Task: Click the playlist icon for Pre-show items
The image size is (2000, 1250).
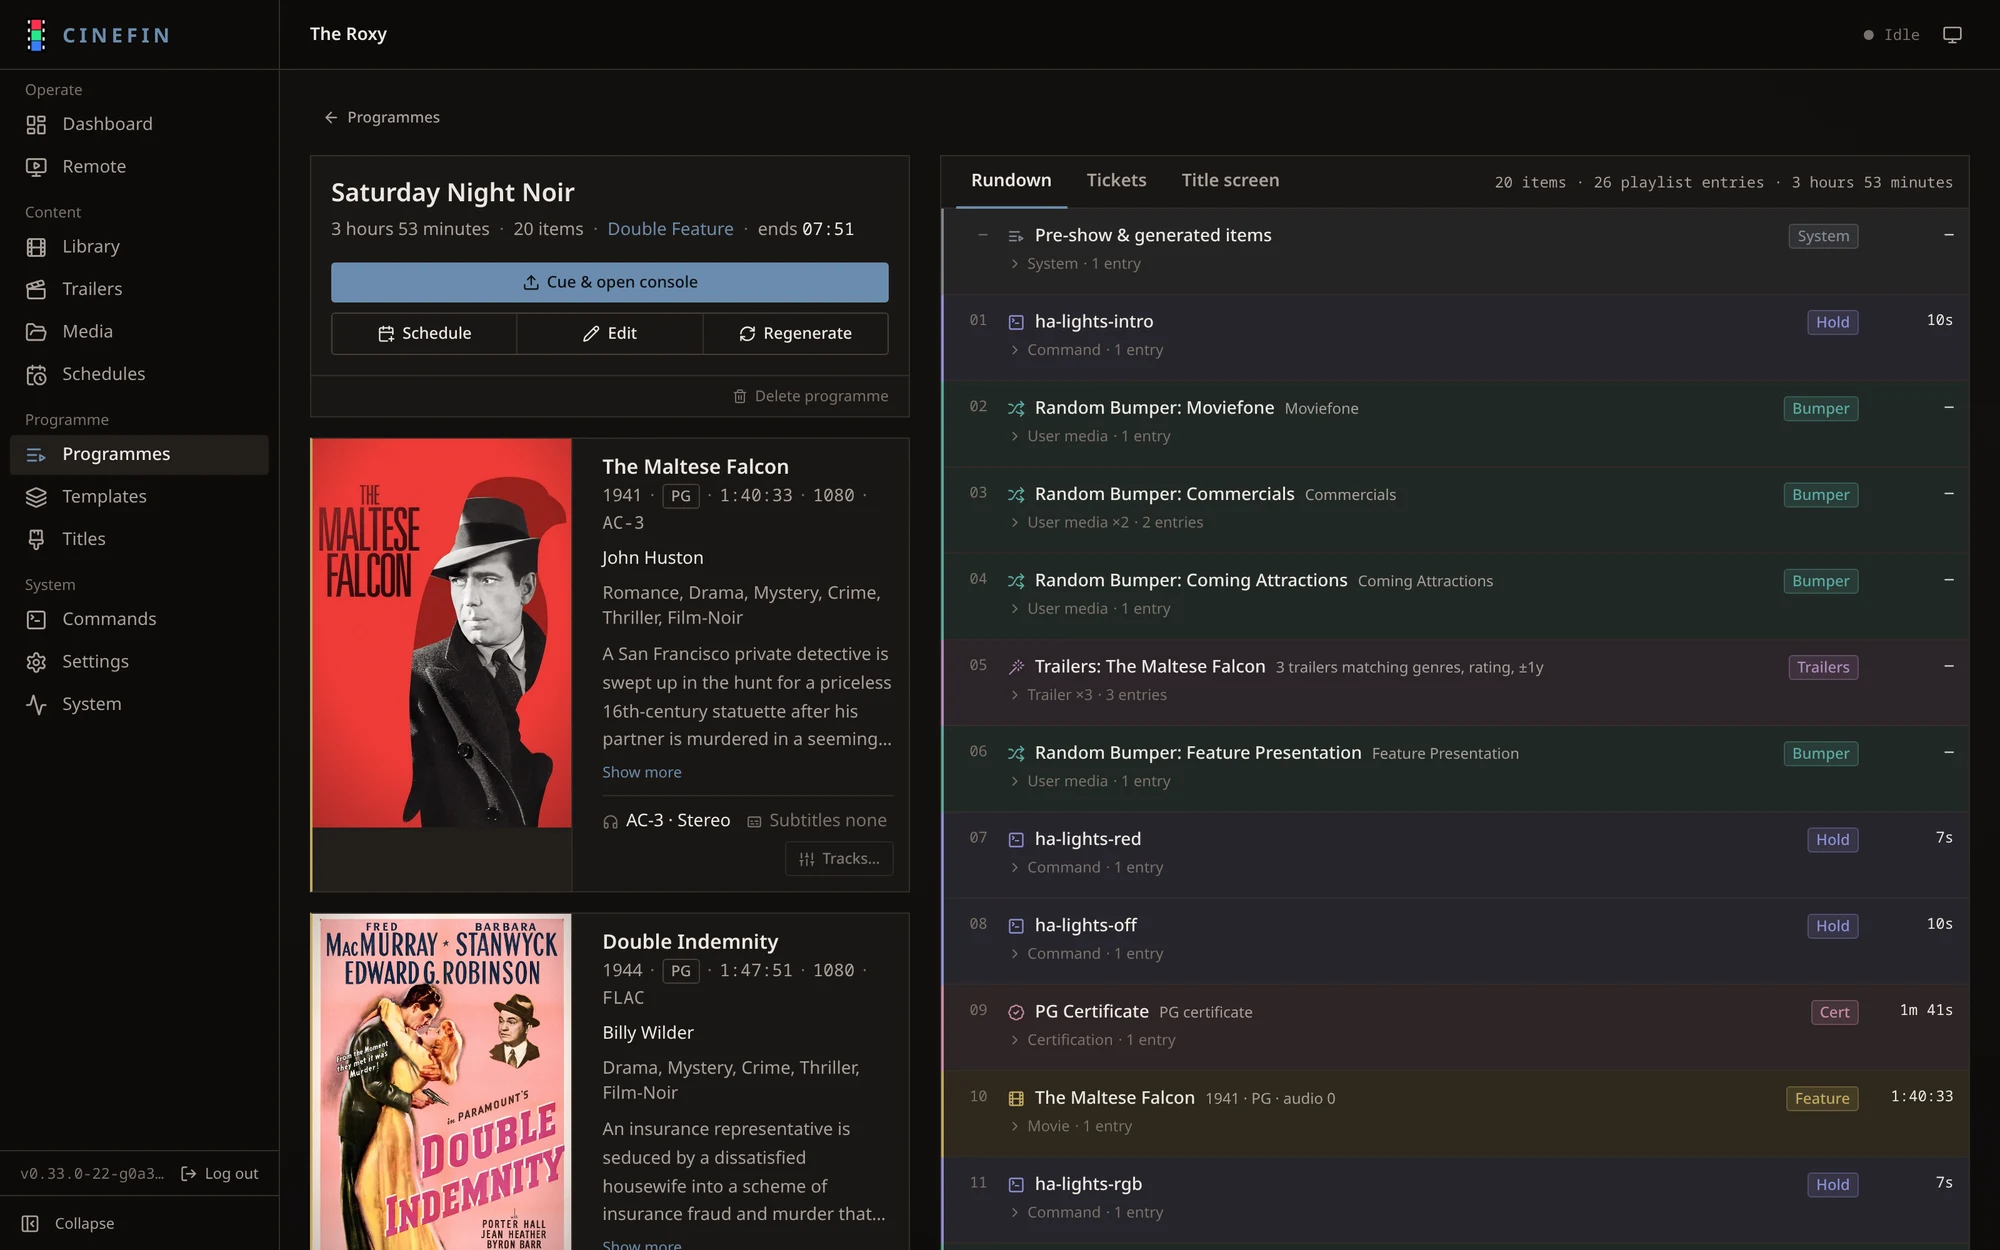Action: point(1016,236)
